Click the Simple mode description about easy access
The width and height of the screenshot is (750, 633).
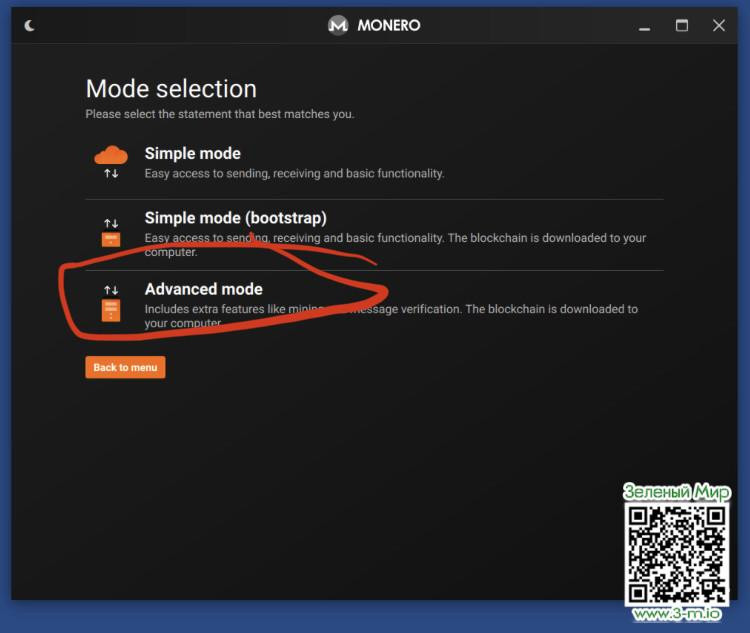click(x=294, y=173)
